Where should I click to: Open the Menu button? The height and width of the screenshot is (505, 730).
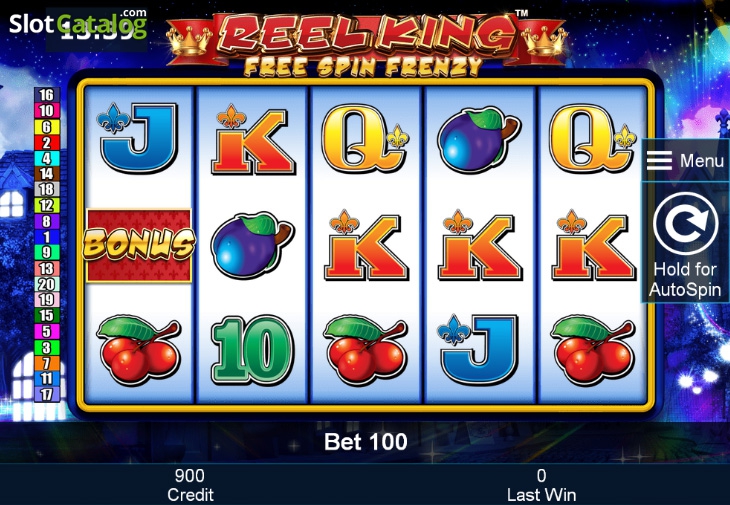click(x=685, y=161)
